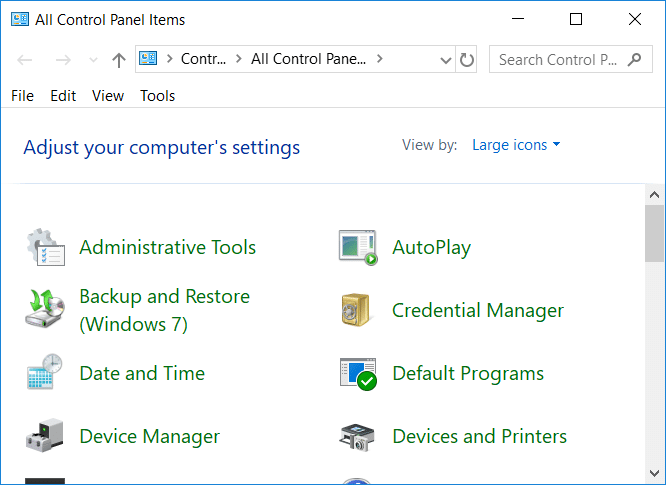
Task: Open the Tools menu
Action: click(157, 96)
